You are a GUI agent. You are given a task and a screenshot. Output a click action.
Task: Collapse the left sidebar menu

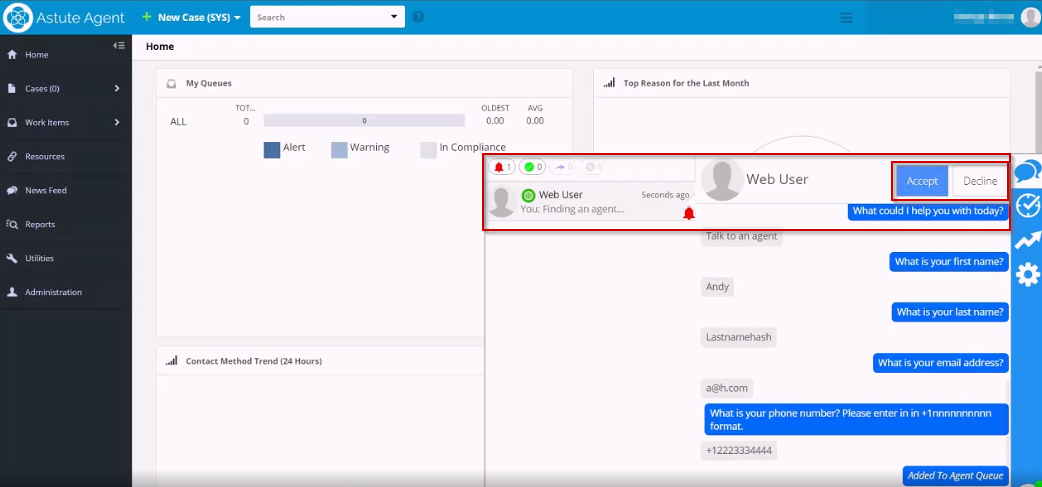pyautogui.click(x=119, y=45)
